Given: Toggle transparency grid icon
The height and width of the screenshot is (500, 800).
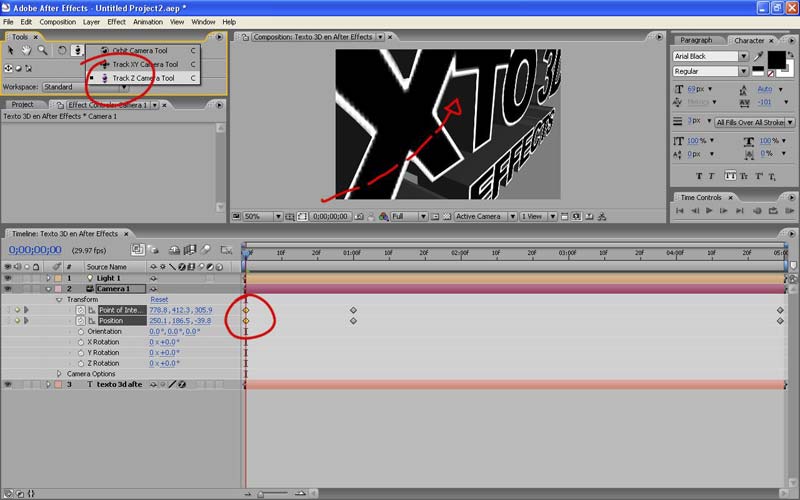Looking at the screenshot, I should click(x=447, y=216).
